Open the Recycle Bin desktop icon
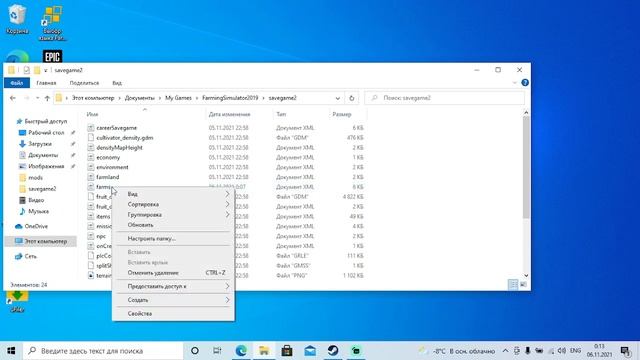The height and width of the screenshot is (360, 640). point(17,18)
